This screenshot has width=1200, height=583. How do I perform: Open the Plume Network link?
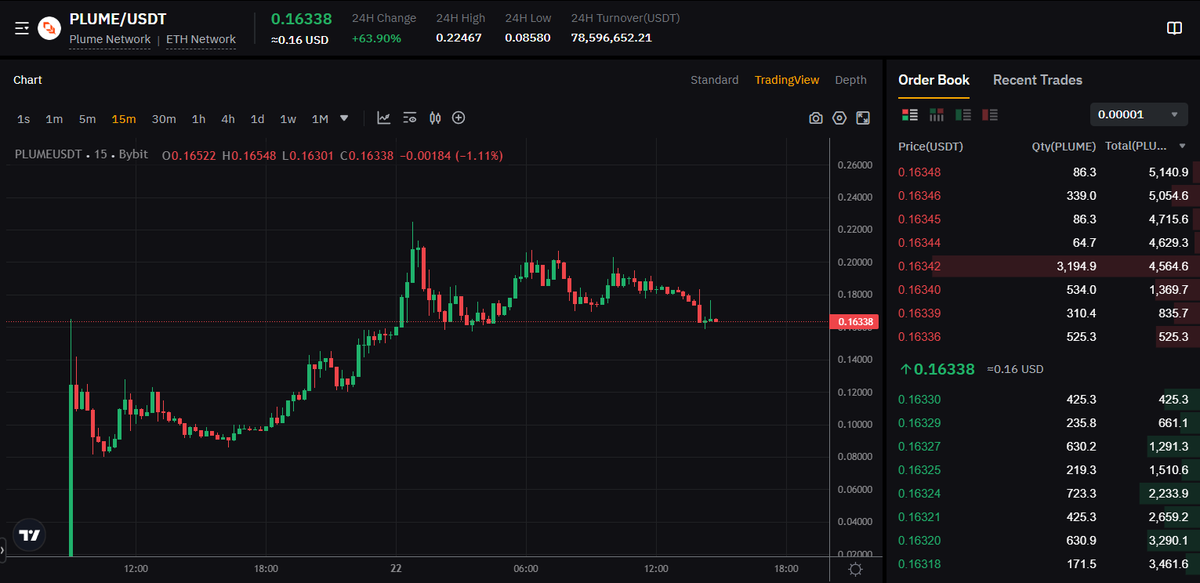click(110, 40)
